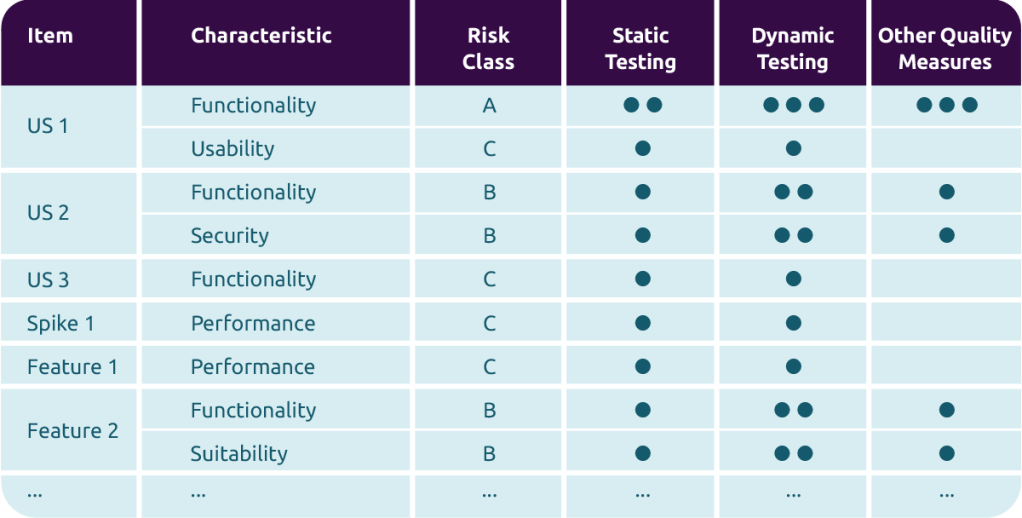Click the Other Quality Measures header
Viewport: 1022px width, 518px height.
pos(945,48)
